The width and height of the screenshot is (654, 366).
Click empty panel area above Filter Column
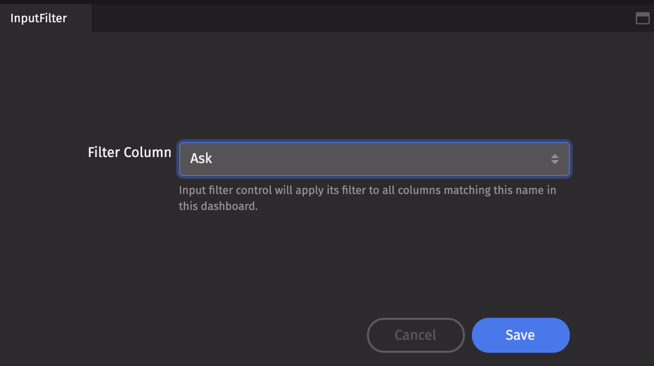(327, 85)
